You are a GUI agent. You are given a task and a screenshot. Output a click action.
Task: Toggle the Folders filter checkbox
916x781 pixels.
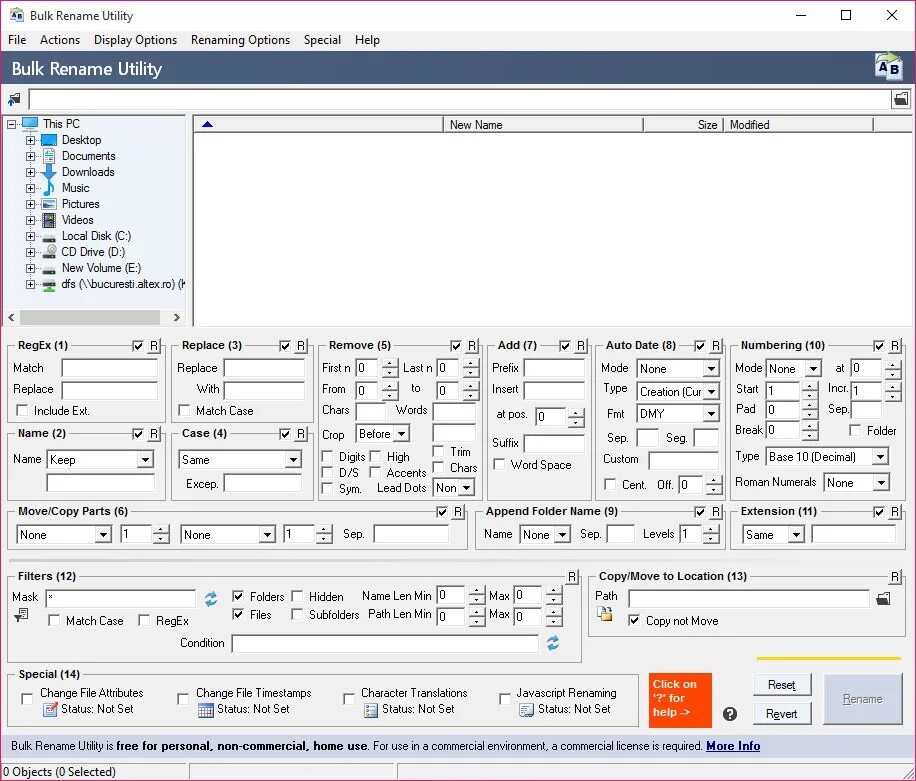(238, 596)
